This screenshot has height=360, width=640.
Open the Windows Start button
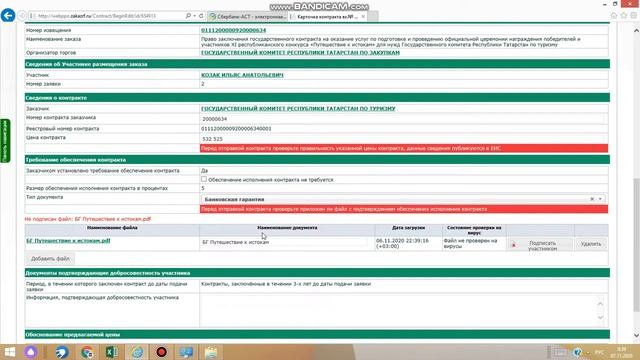point(9,352)
